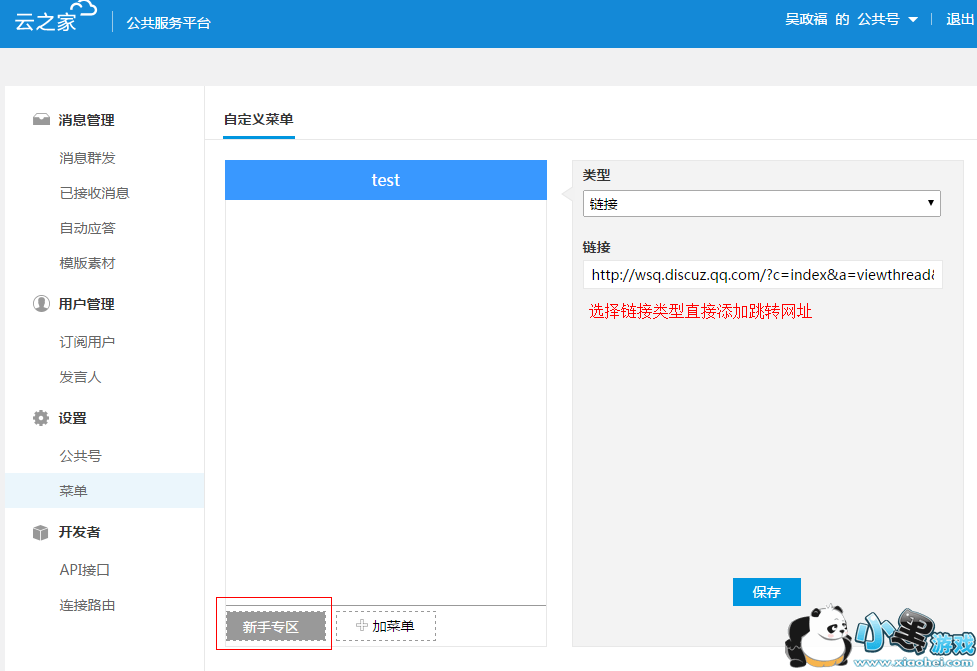Click the 用户管理 person icon
977x671 pixels.
point(41,304)
